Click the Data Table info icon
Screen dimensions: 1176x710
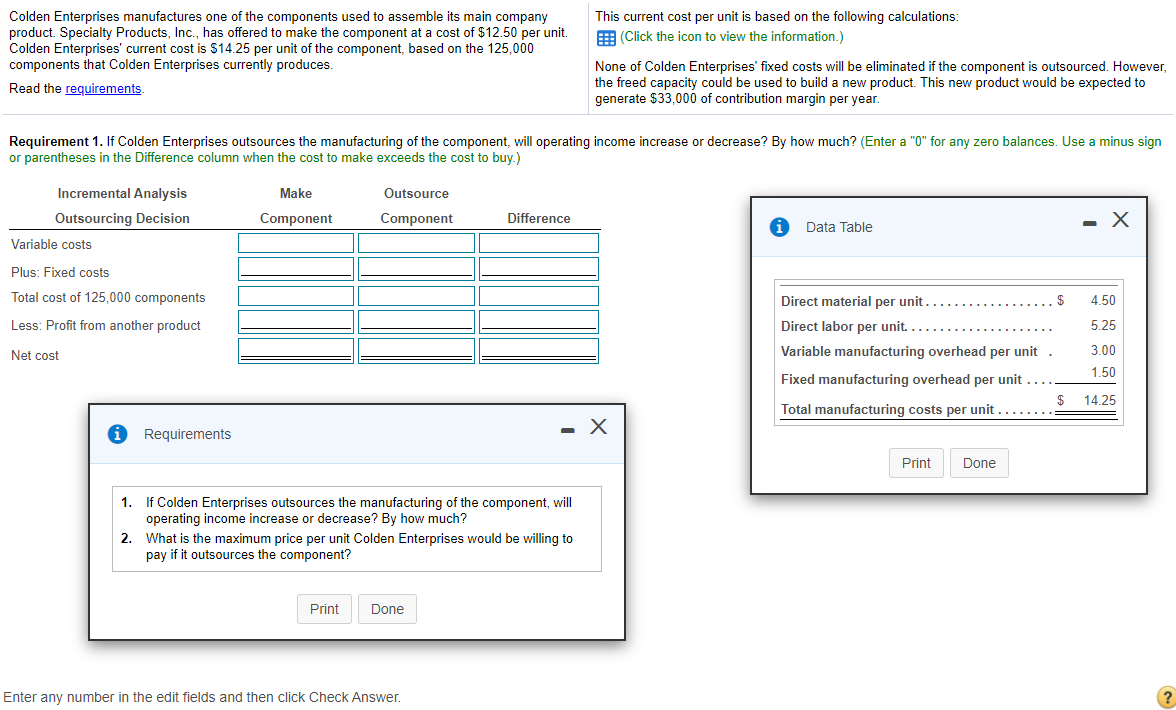tap(779, 227)
